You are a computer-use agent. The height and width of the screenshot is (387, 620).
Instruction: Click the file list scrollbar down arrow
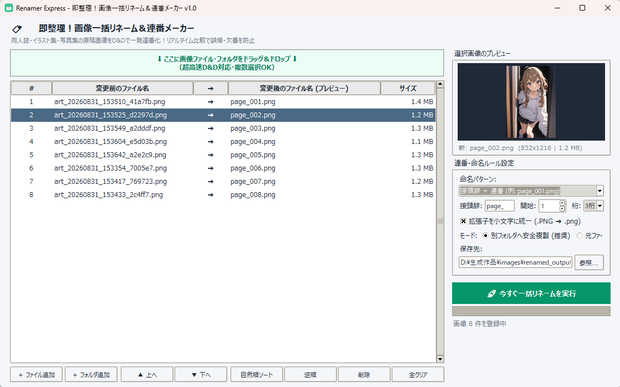[440, 359]
